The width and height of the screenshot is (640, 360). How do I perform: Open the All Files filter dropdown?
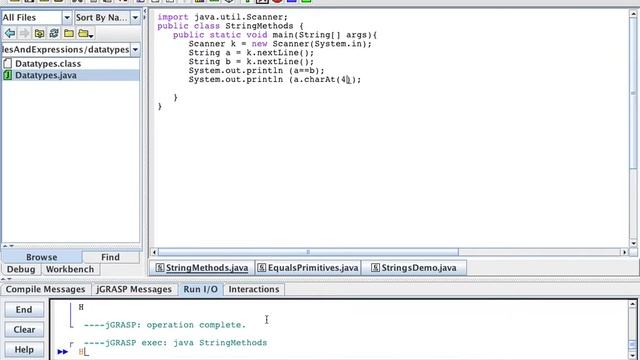67,18
